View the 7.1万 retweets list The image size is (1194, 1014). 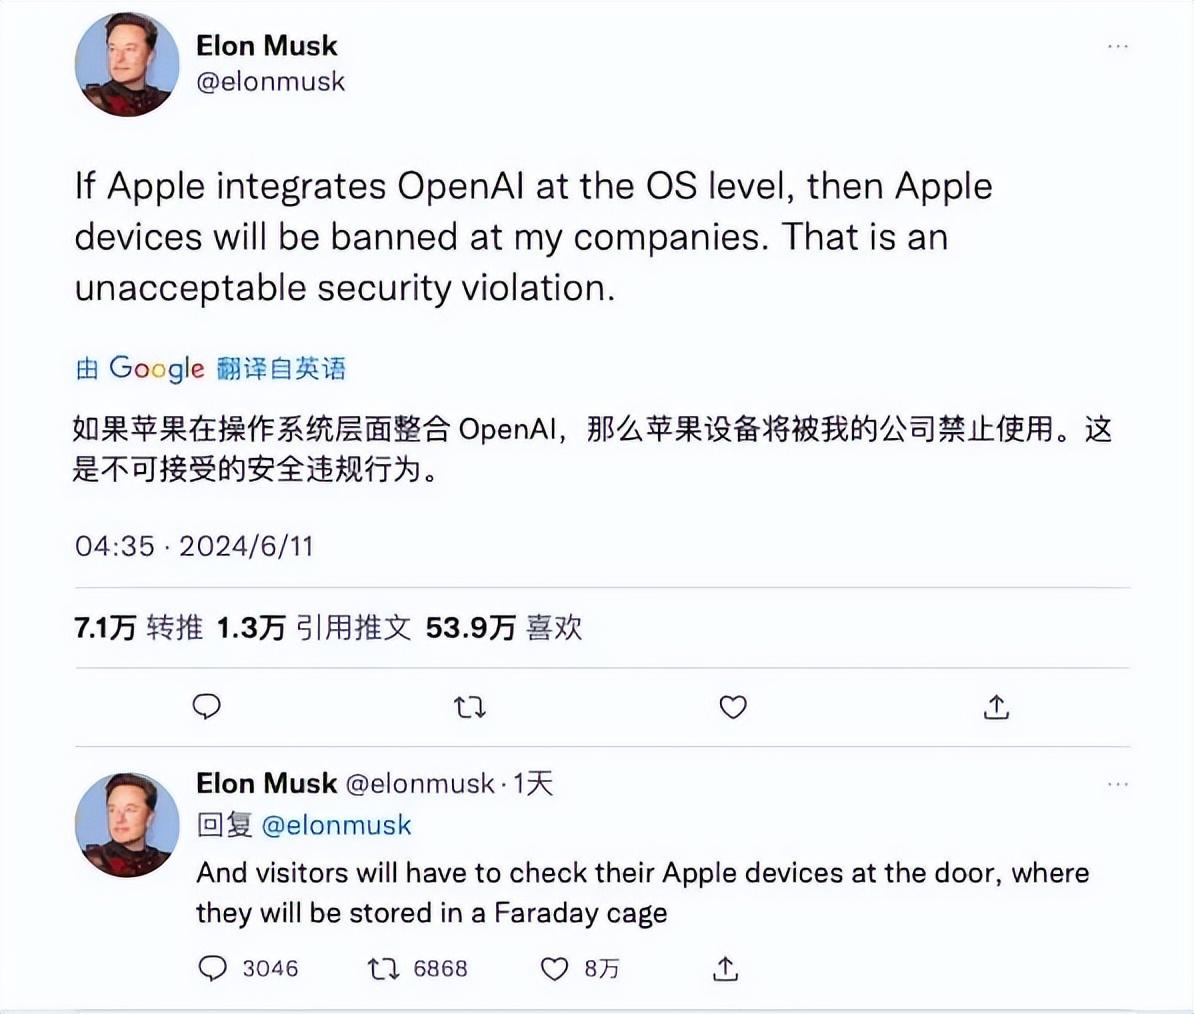click(x=138, y=627)
